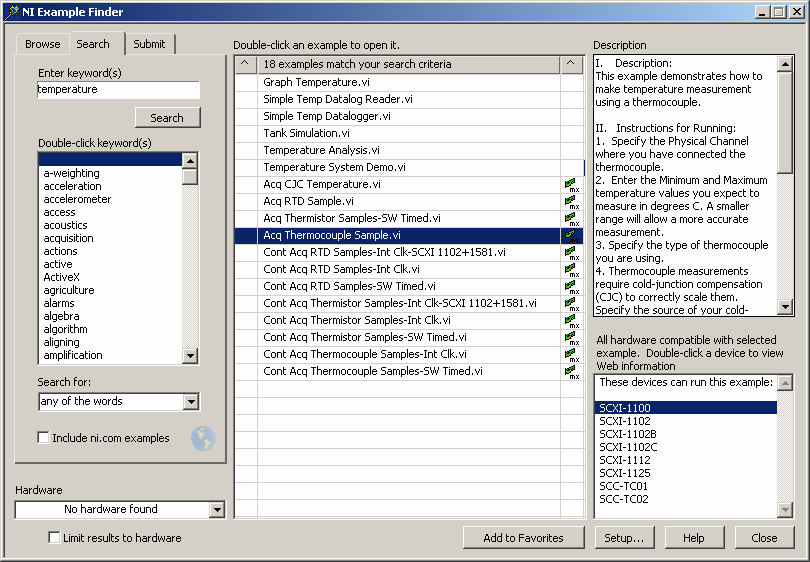Click DAQmx icon beside Cont Acq Thermistor Samples-Int Clk.vi
Screen dimensions: 810x562
point(572,321)
